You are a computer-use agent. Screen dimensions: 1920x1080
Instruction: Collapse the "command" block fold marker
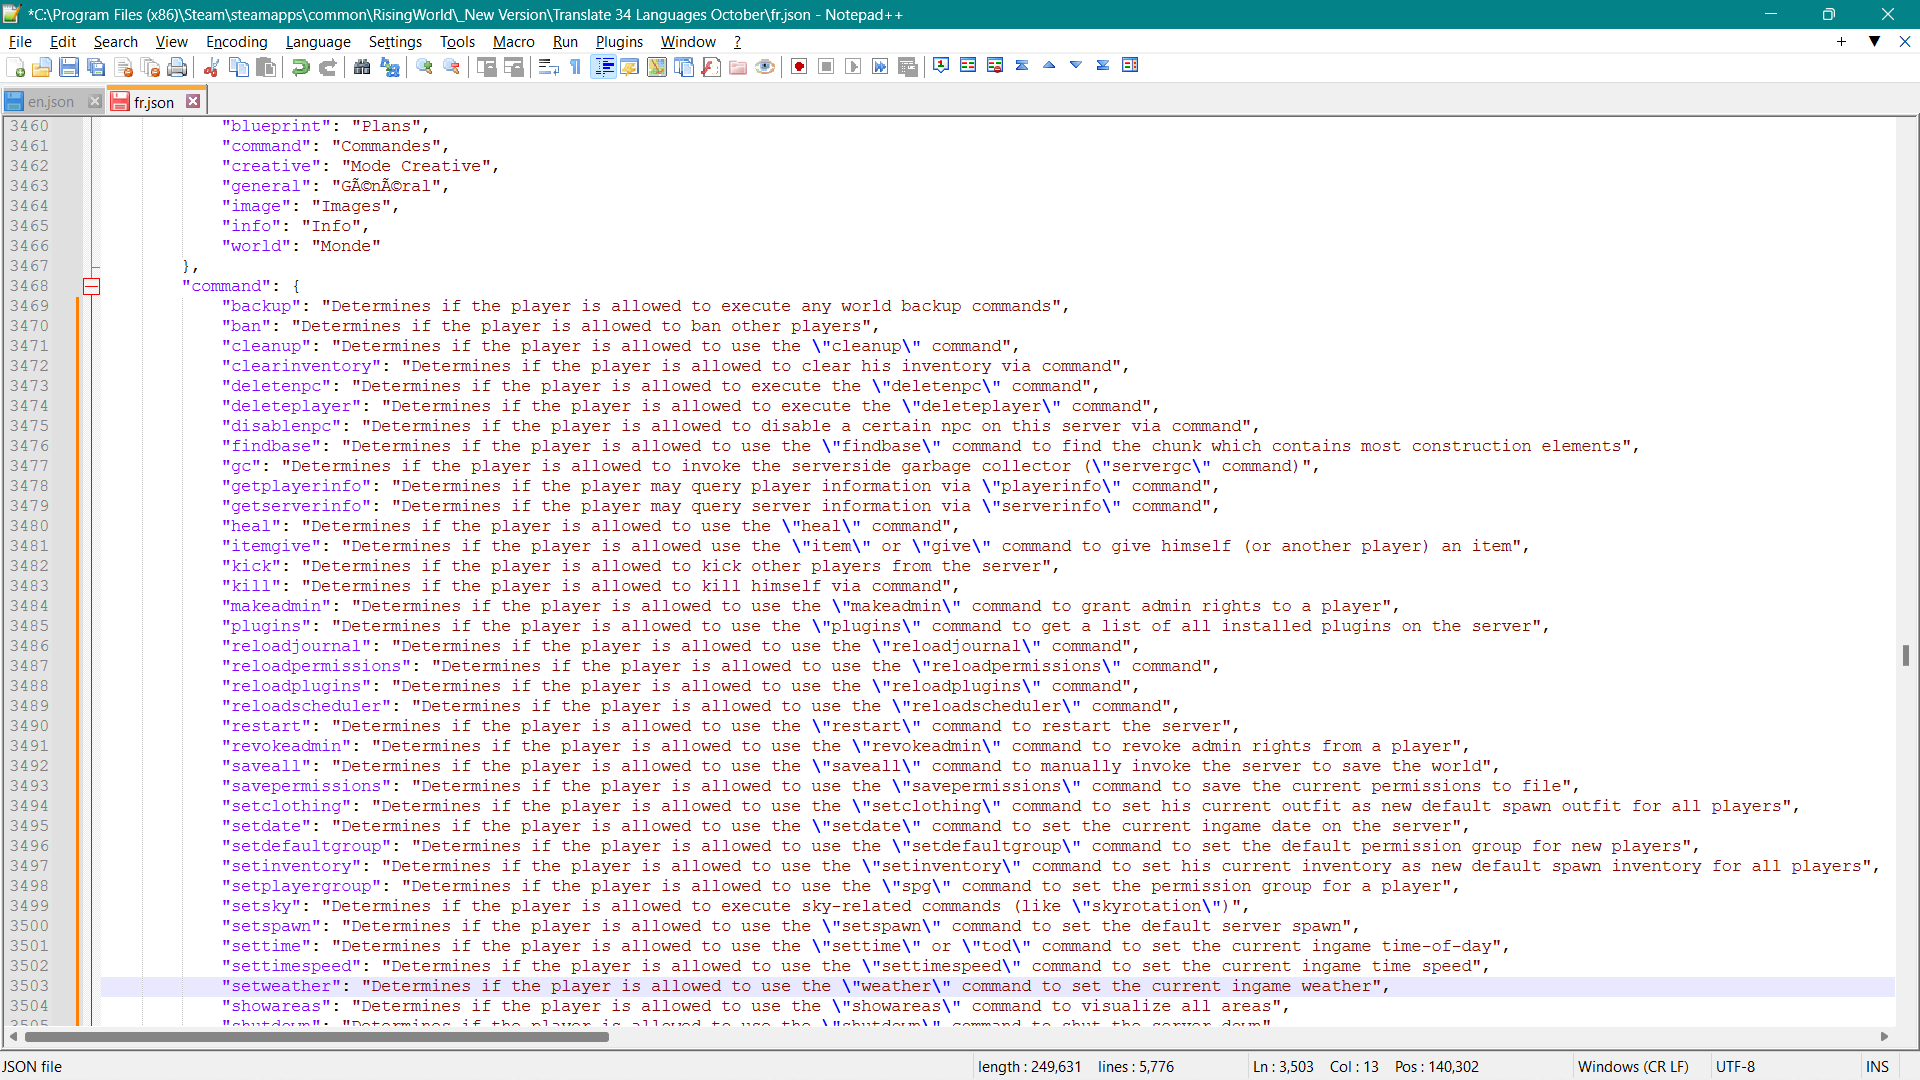(x=91, y=287)
